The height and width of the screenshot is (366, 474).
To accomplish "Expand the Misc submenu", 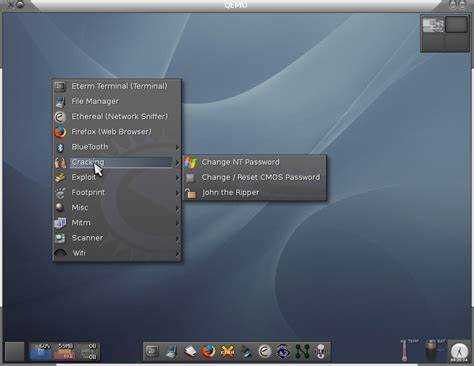I will pyautogui.click(x=117, y=208).
